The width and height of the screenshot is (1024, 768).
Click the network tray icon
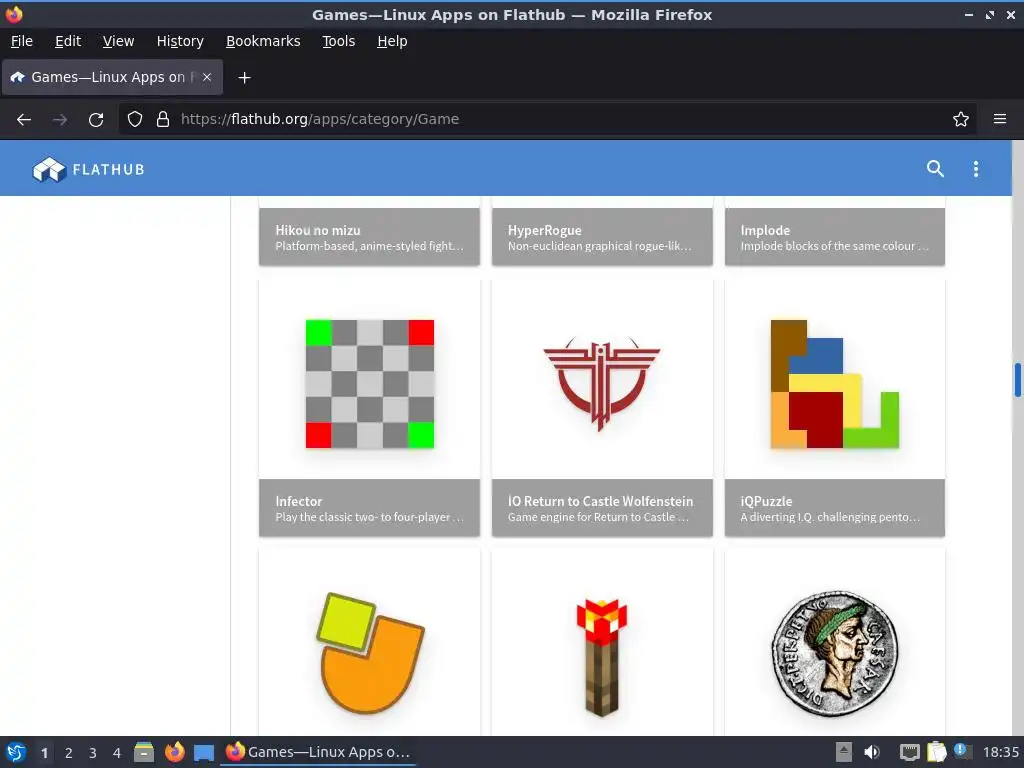click(909, 752)
